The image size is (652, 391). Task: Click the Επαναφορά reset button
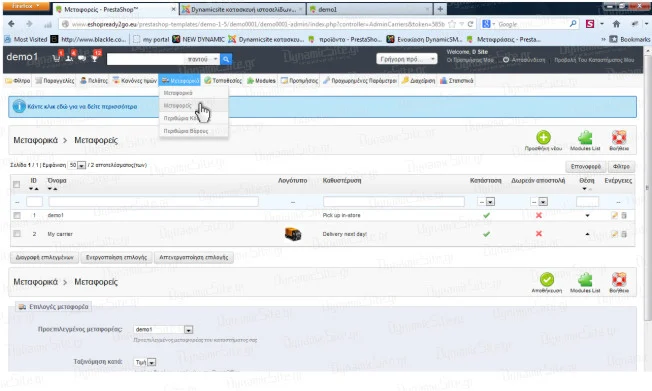coord(585,166)
